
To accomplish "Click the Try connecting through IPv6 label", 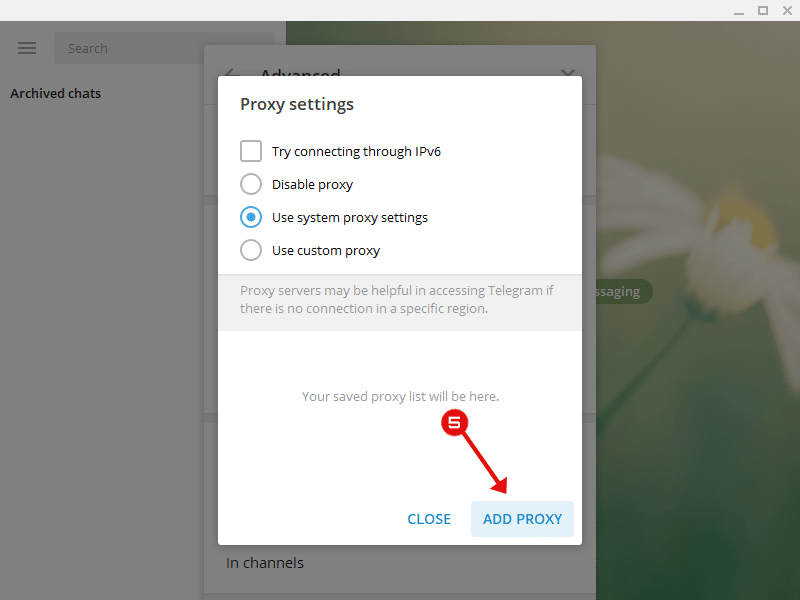I will pyautogui.click(x=356, y=152).
